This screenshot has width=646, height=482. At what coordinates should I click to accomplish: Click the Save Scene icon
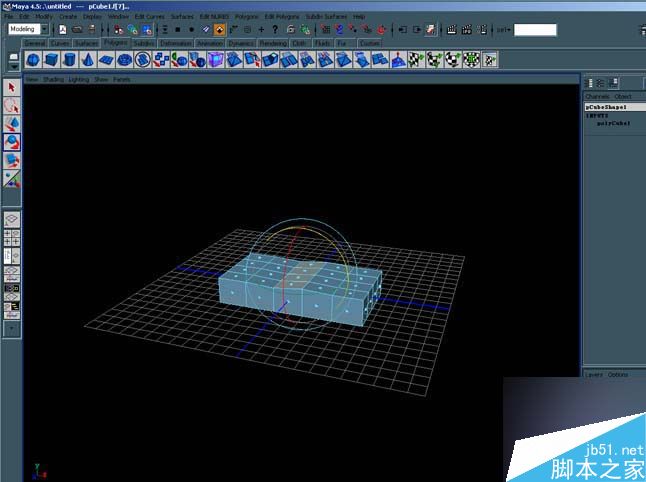point(91,29)
